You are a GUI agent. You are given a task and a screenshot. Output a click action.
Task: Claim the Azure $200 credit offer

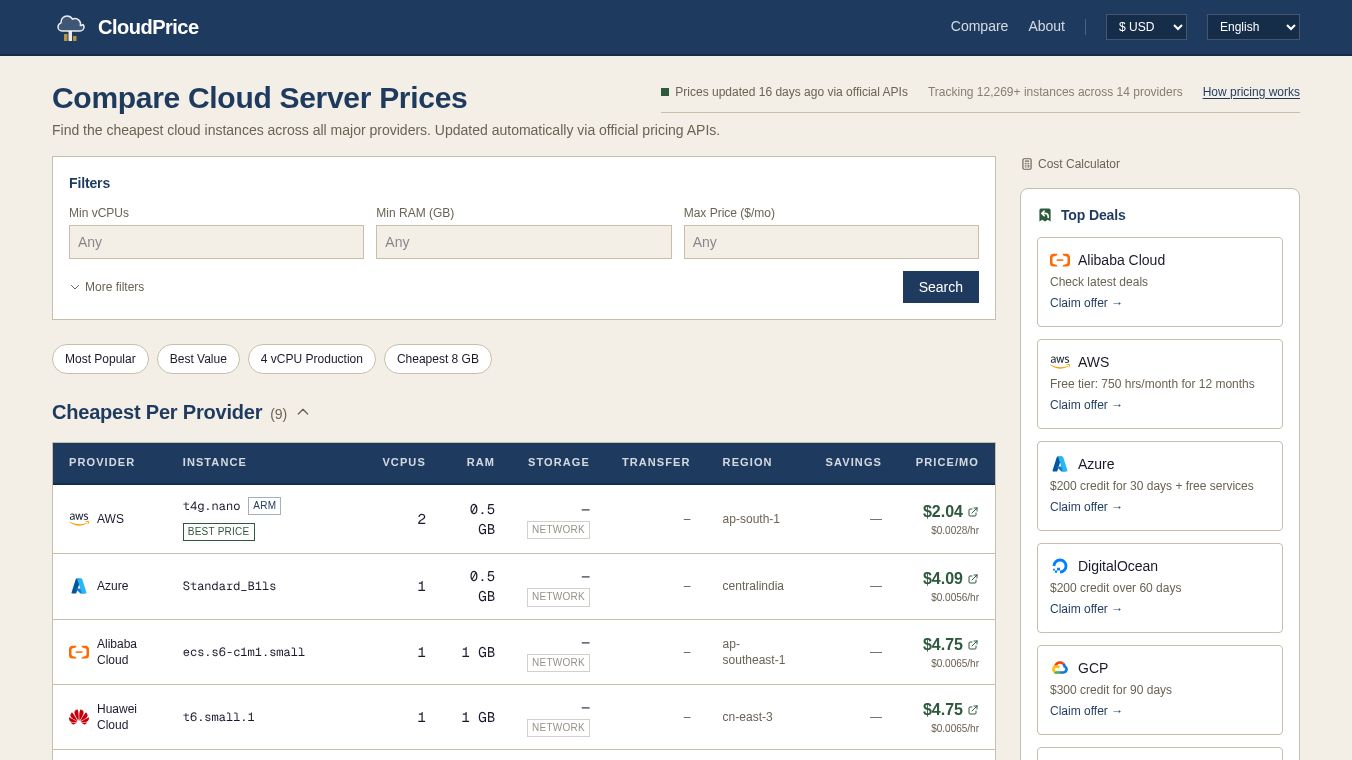[x=1086, y=507]
